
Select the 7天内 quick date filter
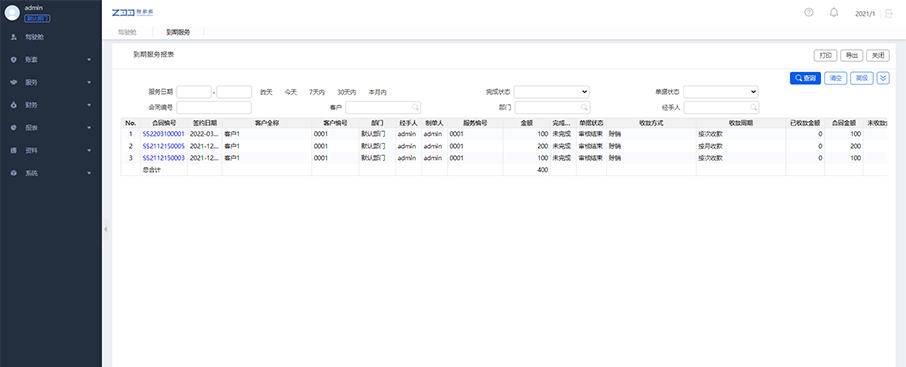(x=317, y=92)
